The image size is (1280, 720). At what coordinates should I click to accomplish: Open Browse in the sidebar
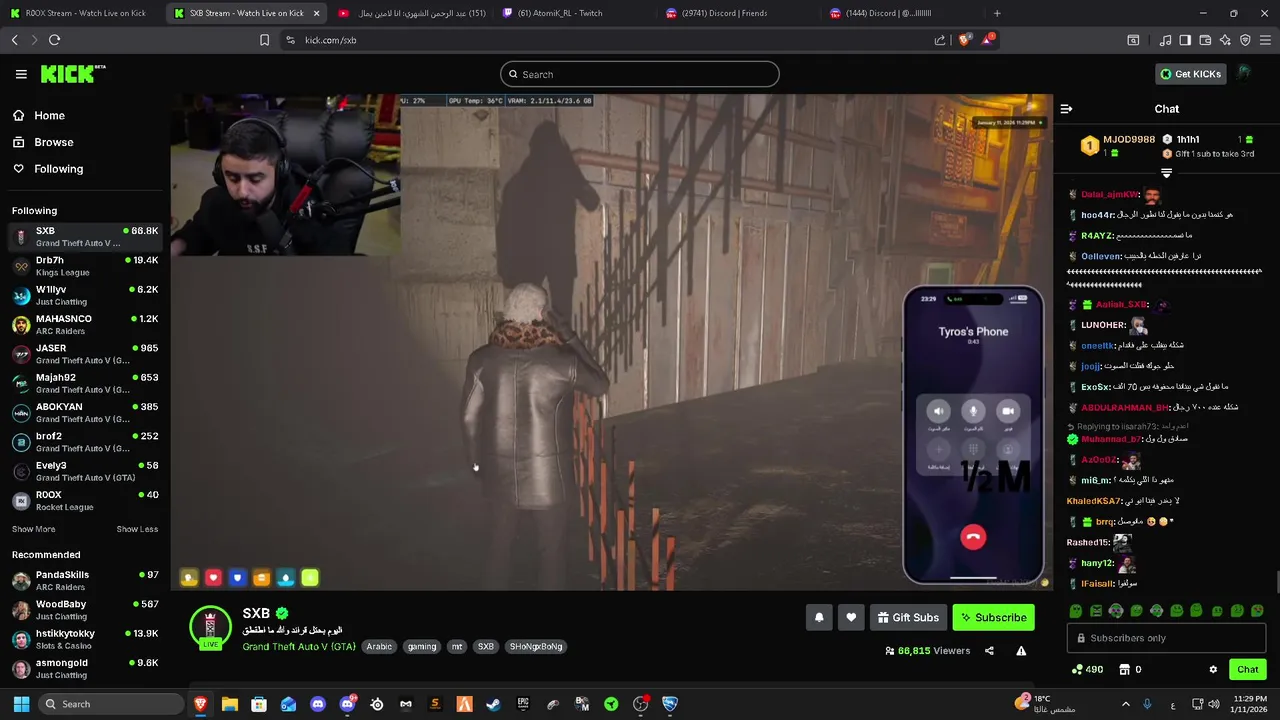tap(53, 142)
